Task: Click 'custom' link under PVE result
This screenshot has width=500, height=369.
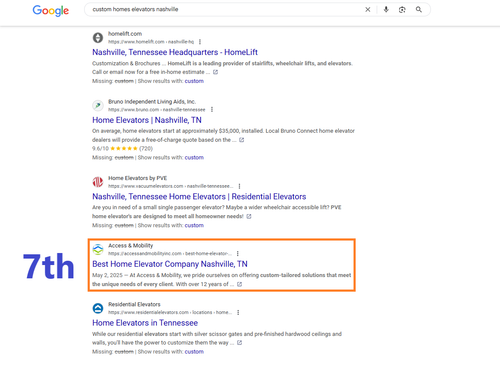Action: point(194,225)
